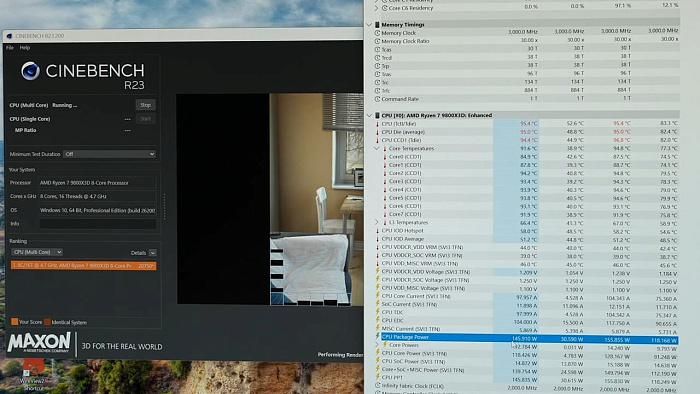Click the CPU Package Power lightning icon
The image size is (700, 394).
click(377, 337)
